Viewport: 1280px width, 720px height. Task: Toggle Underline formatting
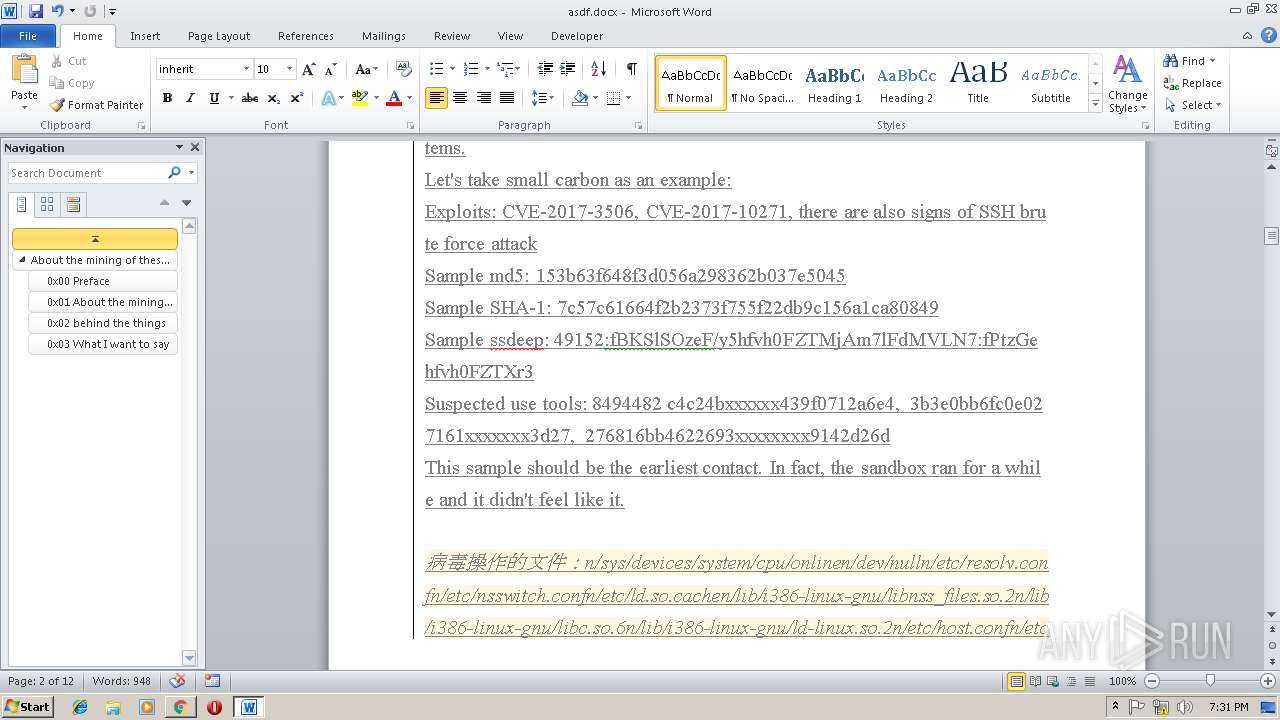pos(213,98)
